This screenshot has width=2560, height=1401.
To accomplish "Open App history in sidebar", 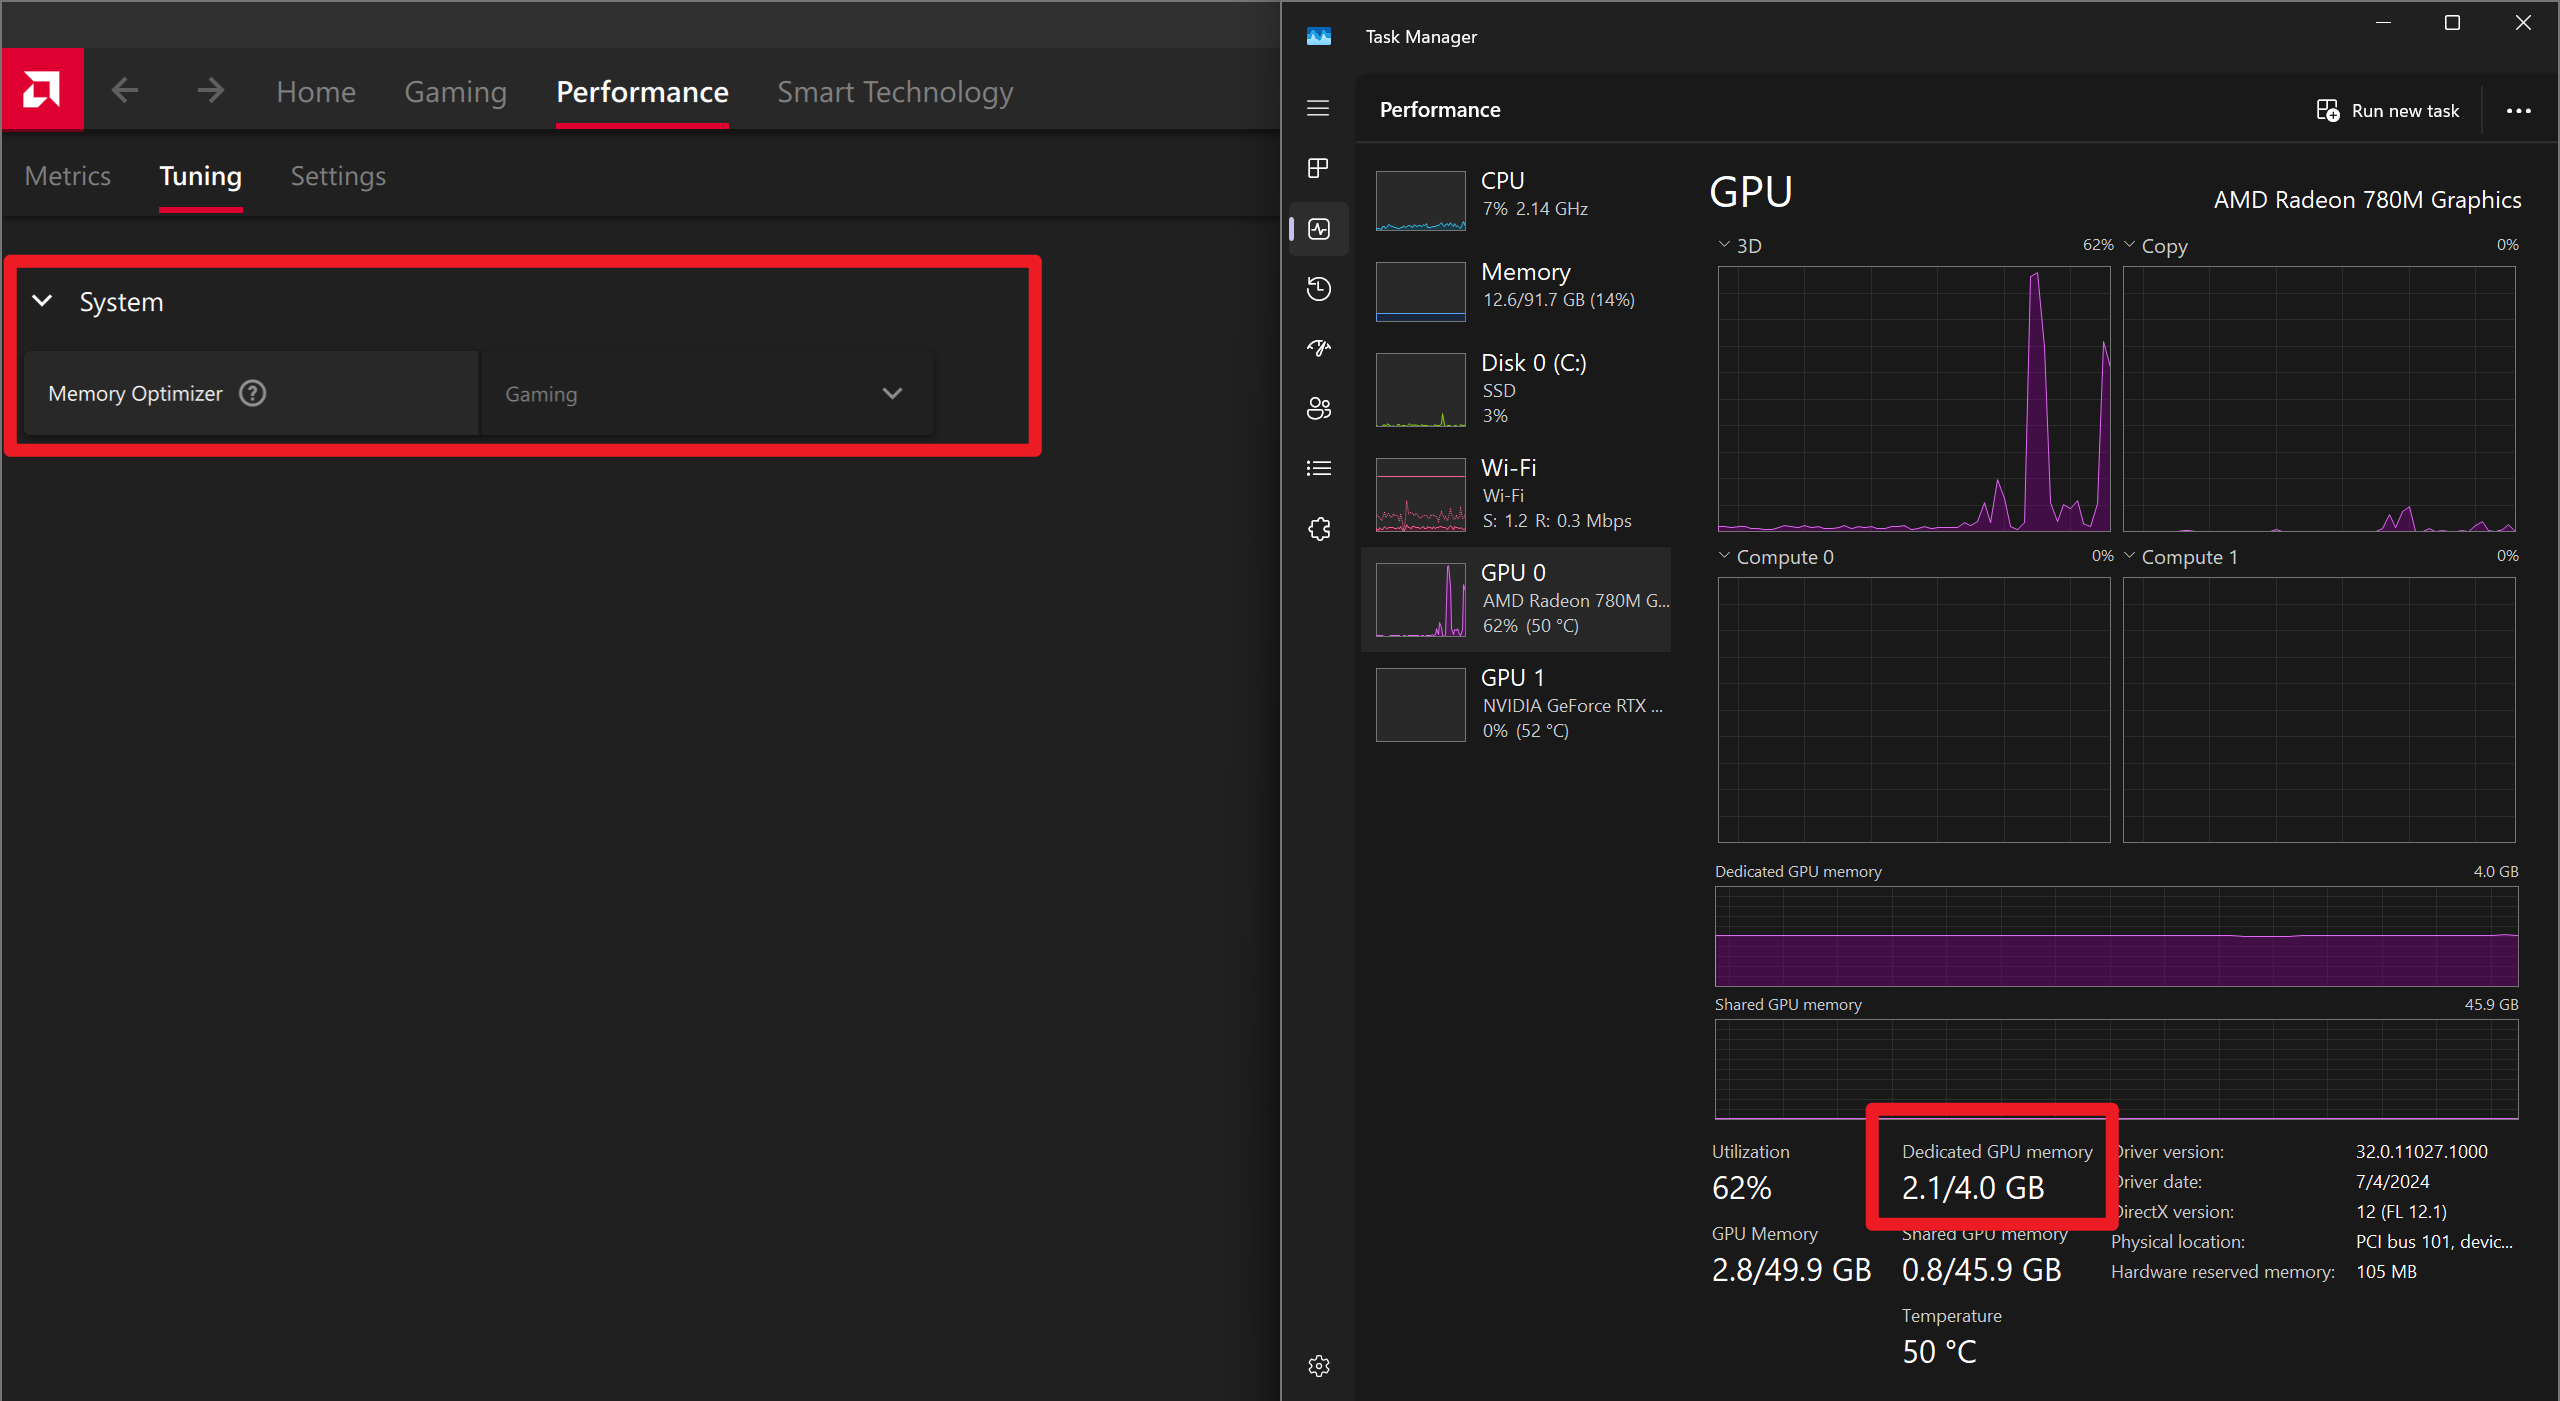I will click(1318, 289).
